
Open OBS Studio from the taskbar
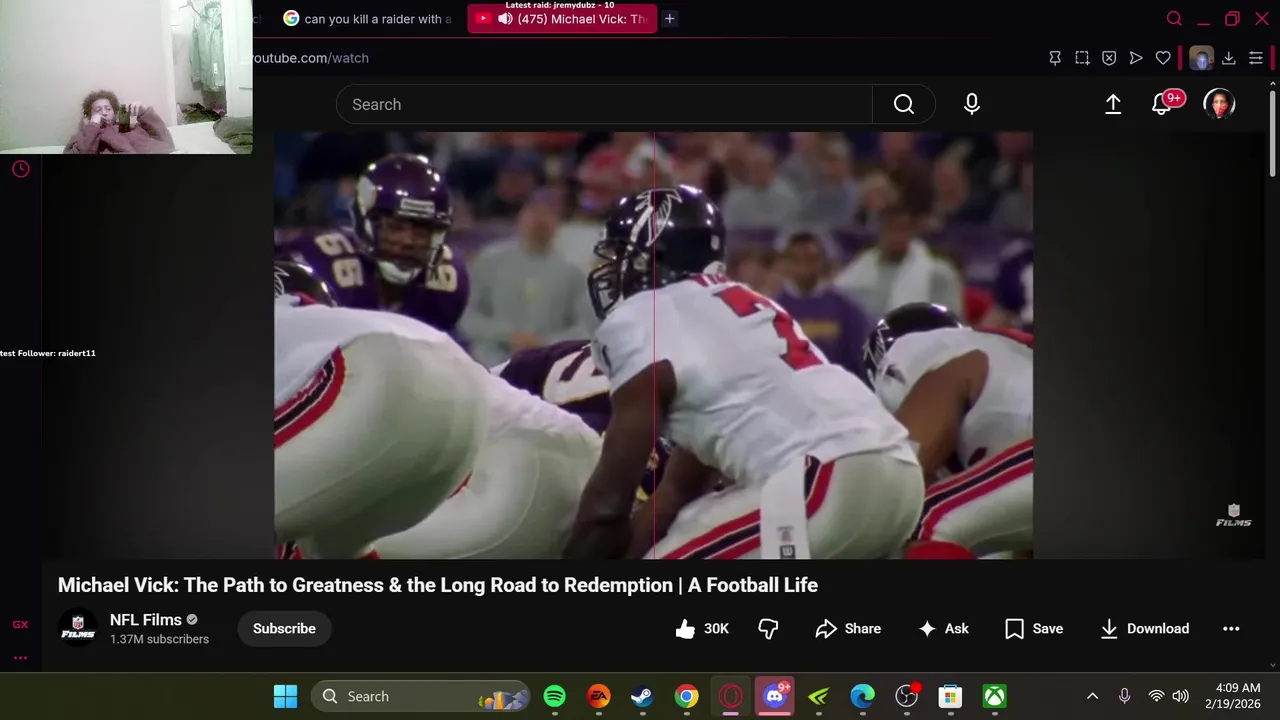pos(906,696)
